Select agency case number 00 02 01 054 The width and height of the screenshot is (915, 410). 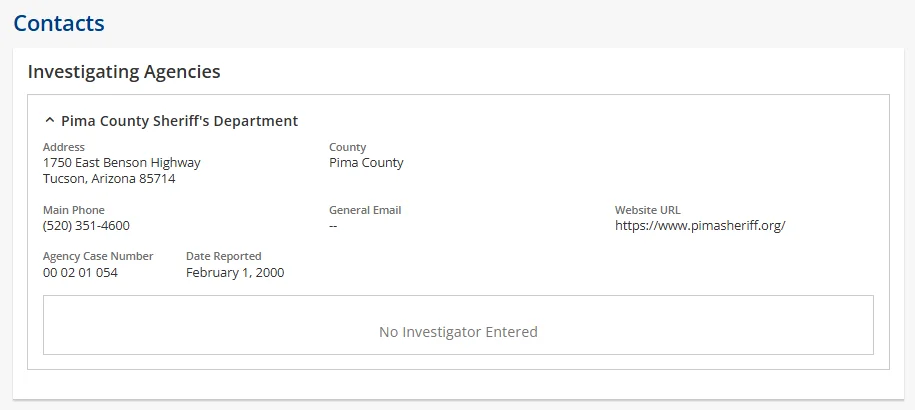80,272
